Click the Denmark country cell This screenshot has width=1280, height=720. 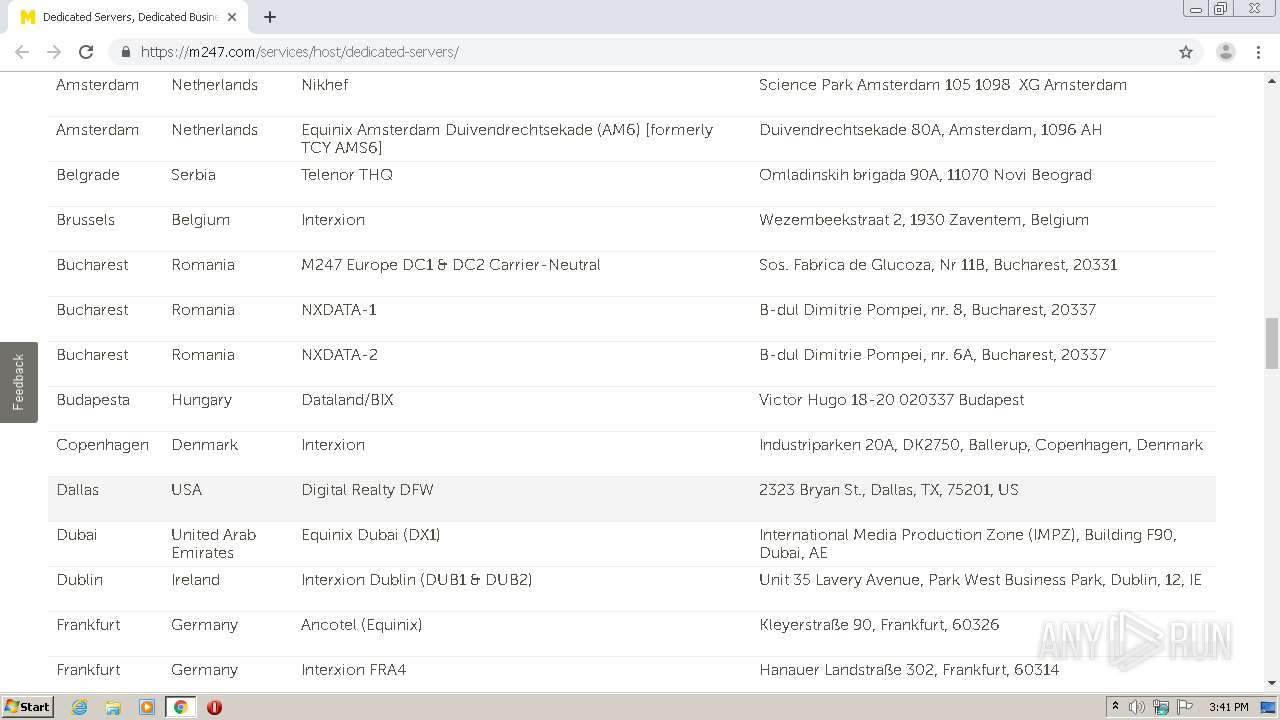click(204, 445)
